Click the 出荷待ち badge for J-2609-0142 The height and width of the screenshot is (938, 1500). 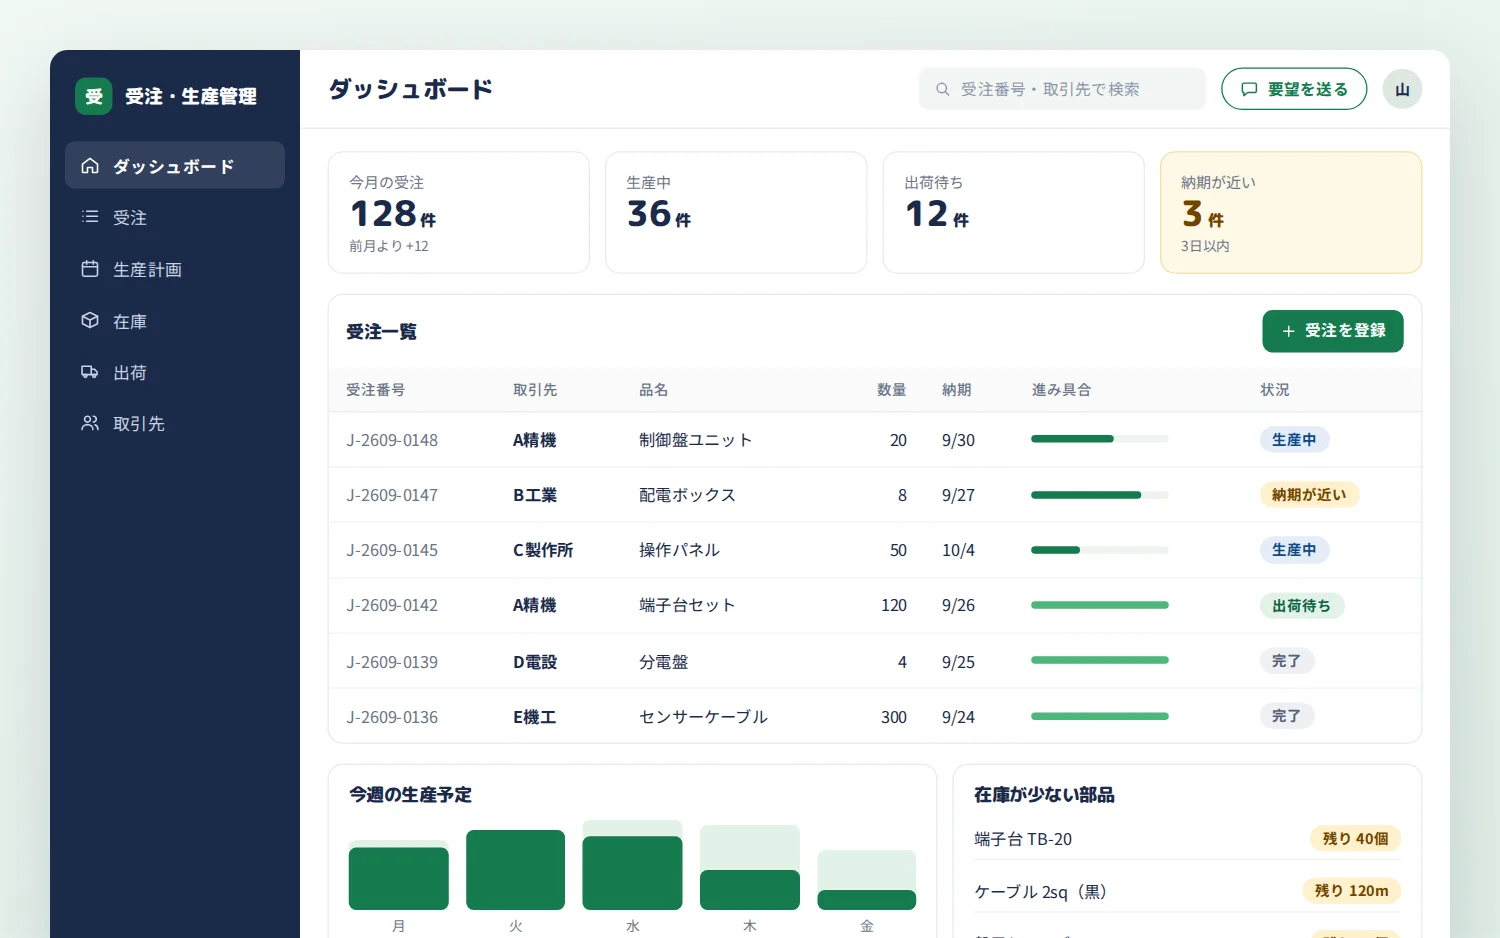click(x=1301, y=605)
